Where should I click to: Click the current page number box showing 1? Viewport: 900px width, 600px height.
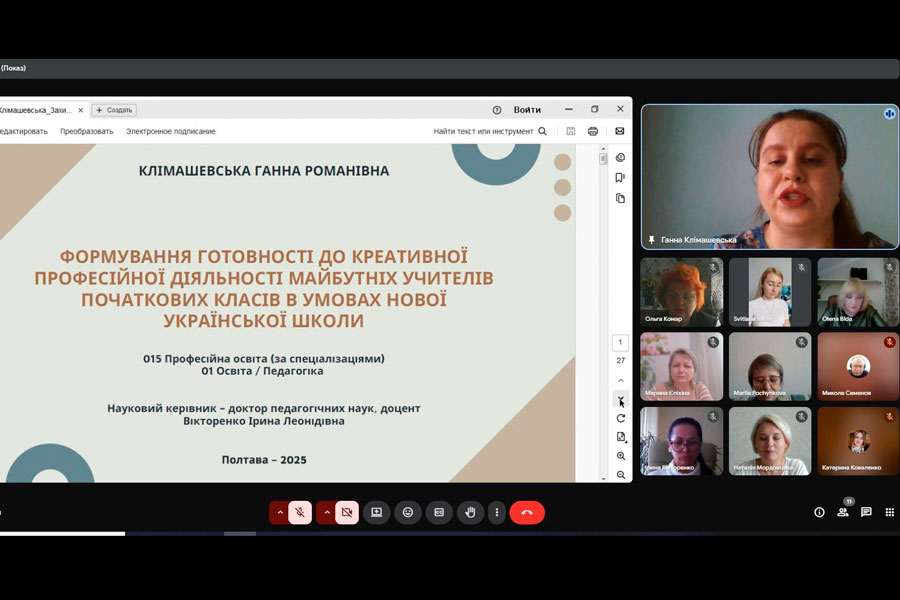coord(620,342)
